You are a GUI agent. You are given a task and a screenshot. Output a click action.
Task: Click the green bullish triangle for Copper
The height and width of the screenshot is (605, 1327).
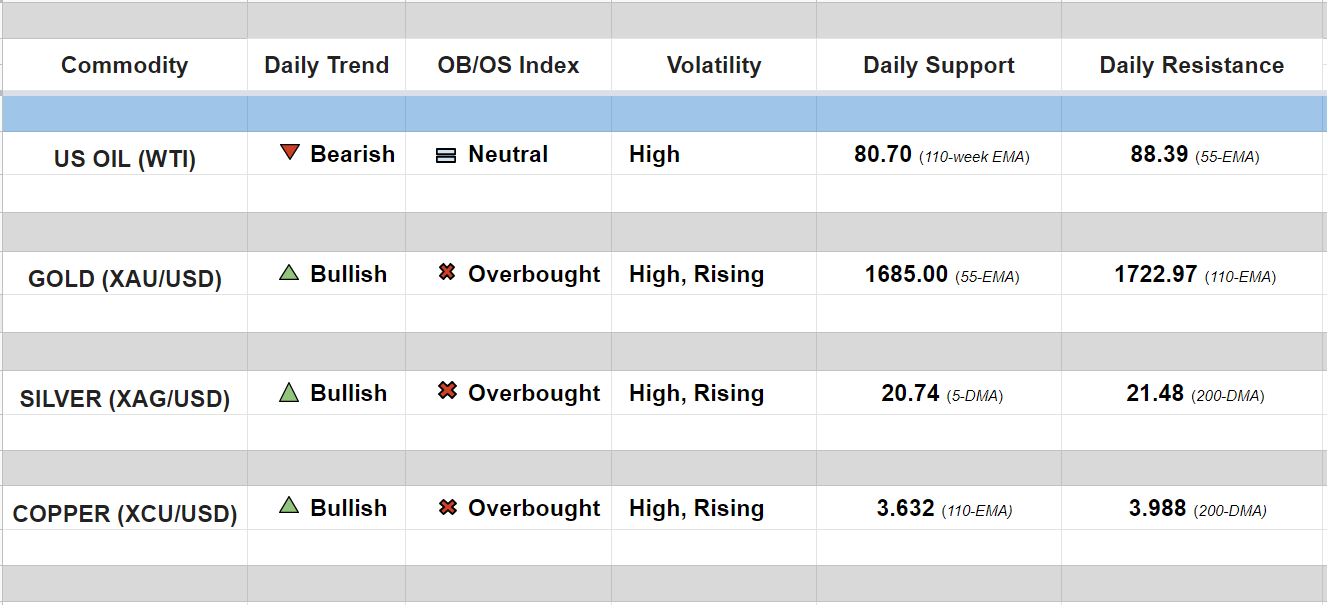pyautogui.click(x=289, y=506)
